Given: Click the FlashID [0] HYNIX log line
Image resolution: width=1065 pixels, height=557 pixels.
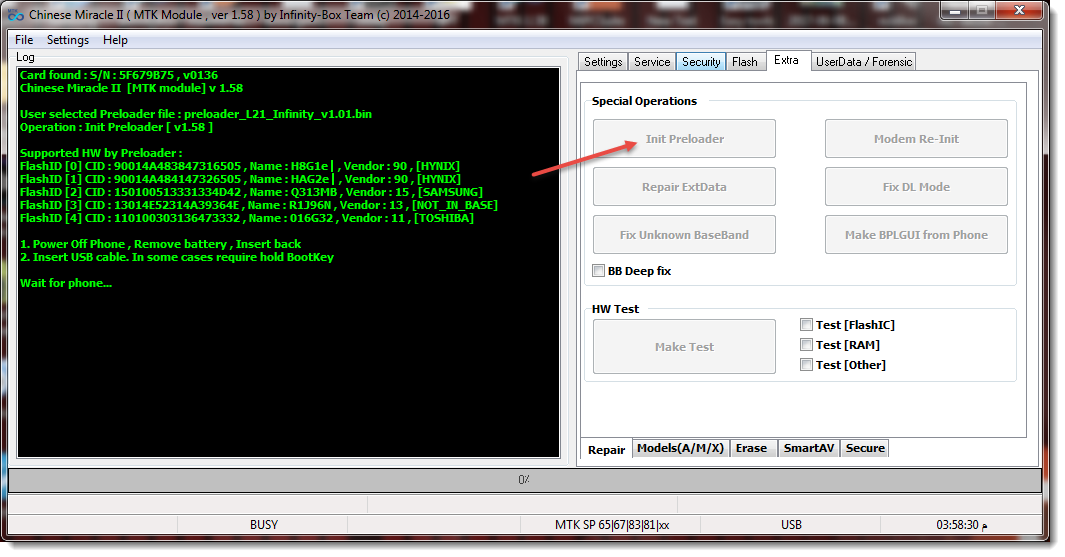Looking at the screenshot, I should point(240,166).
